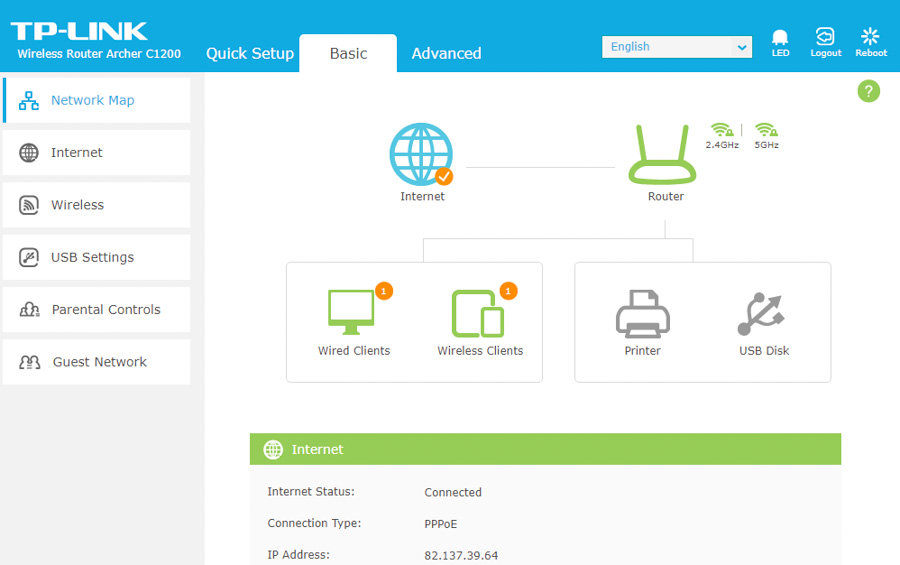Switch to the Advanced tab

(446, 53)
